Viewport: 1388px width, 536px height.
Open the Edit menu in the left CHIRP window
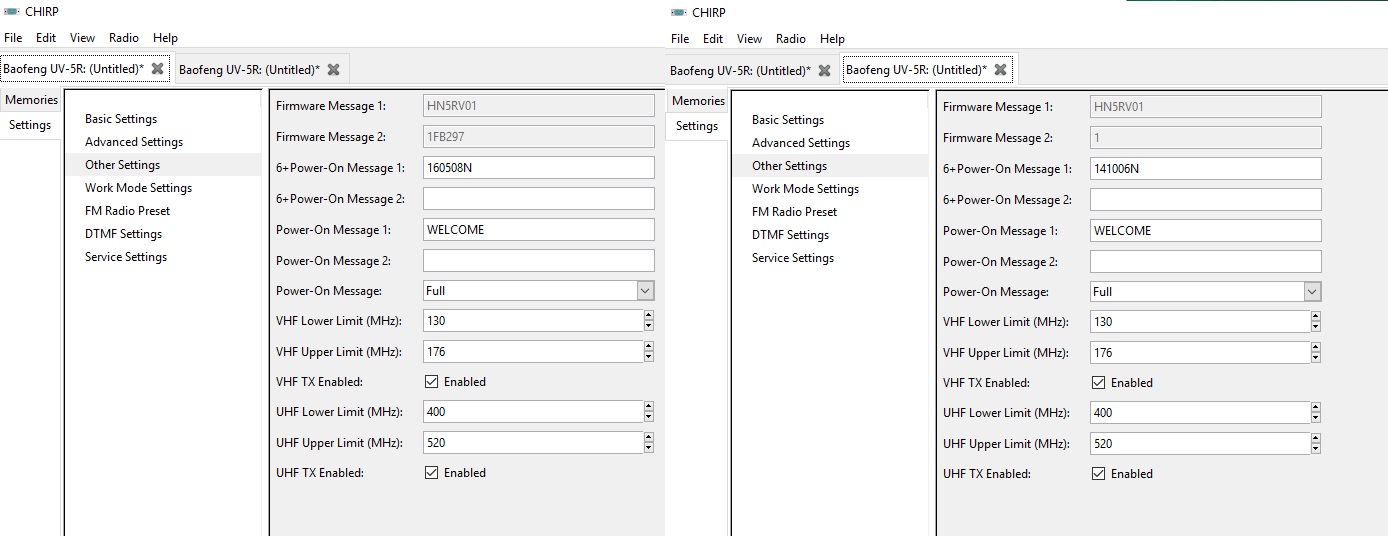pyautogui.click(x=46, y=38)
